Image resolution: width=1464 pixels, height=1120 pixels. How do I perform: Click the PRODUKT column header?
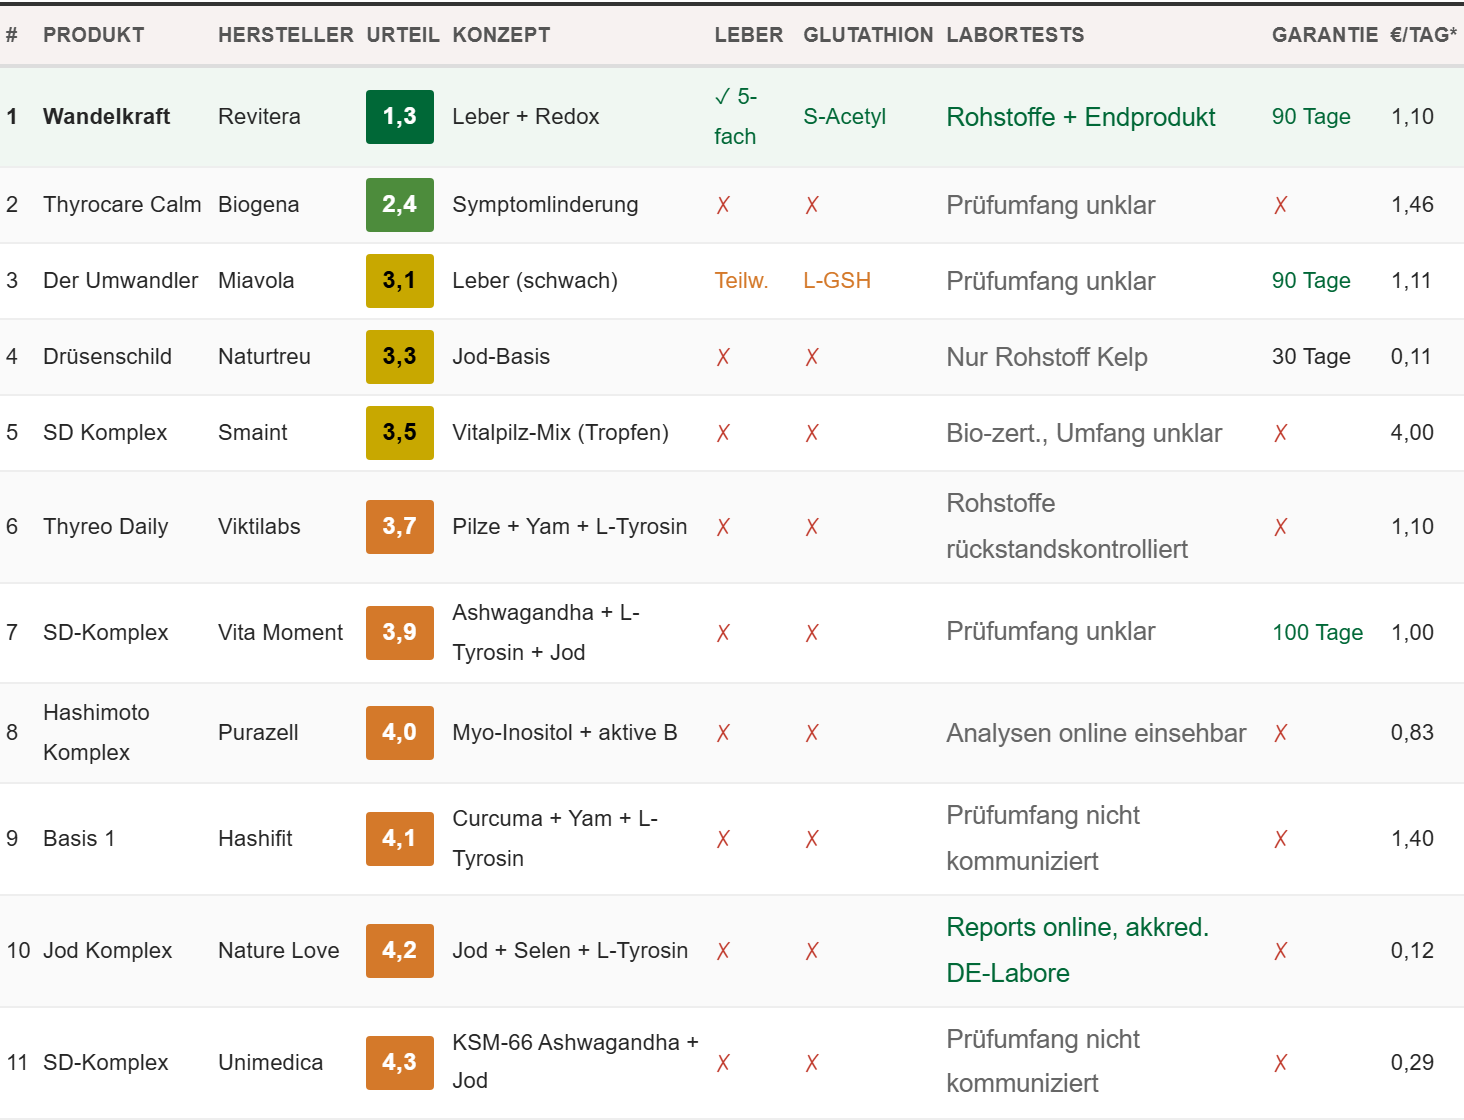(x=94, y=35)
